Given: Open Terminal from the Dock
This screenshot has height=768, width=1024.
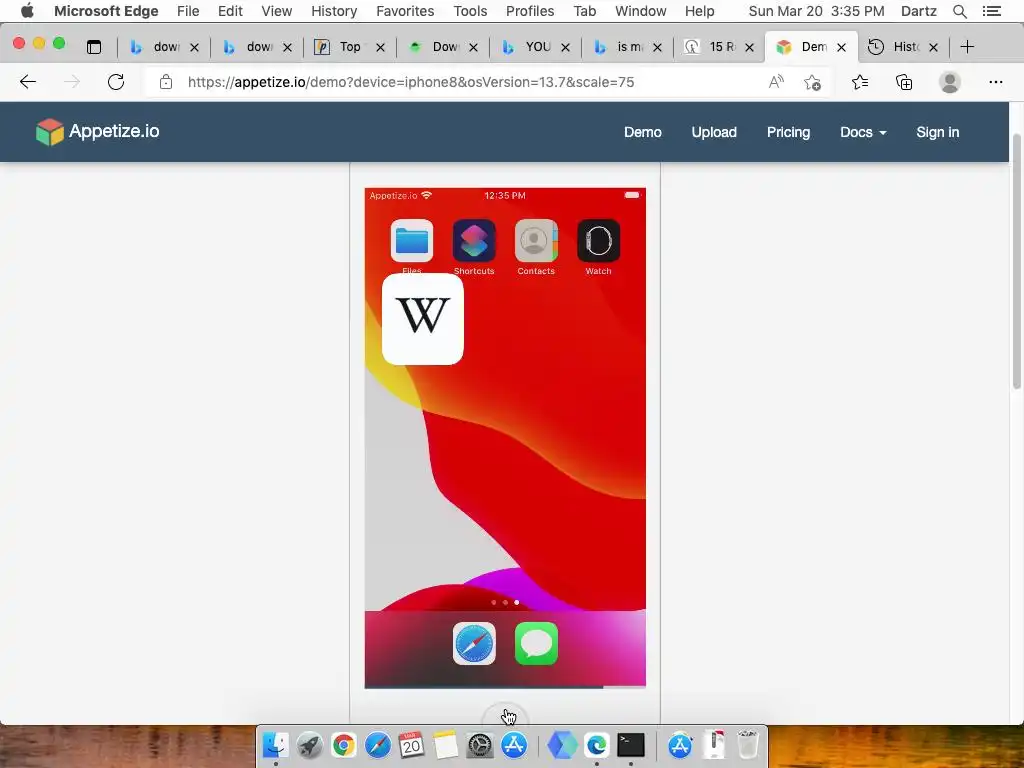Looking at the screenshot, I should click(x=631, y=744).
